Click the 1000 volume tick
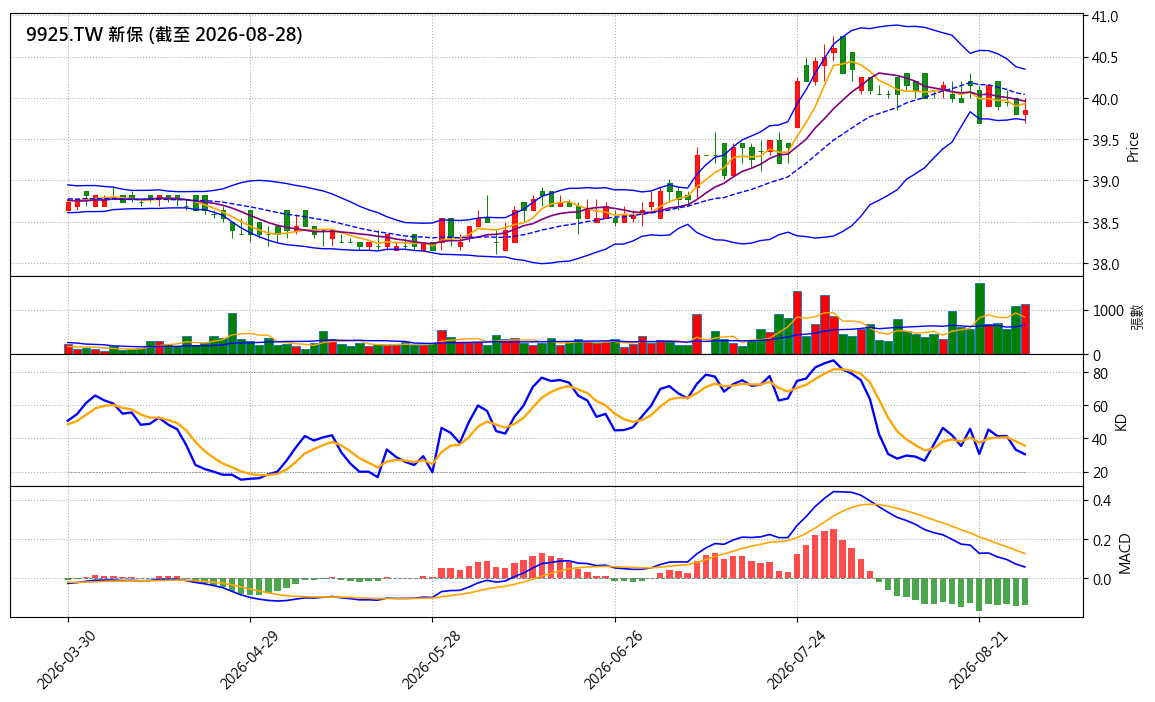Viewport: 1155px width, 702px height. [x=1108, y=311]
